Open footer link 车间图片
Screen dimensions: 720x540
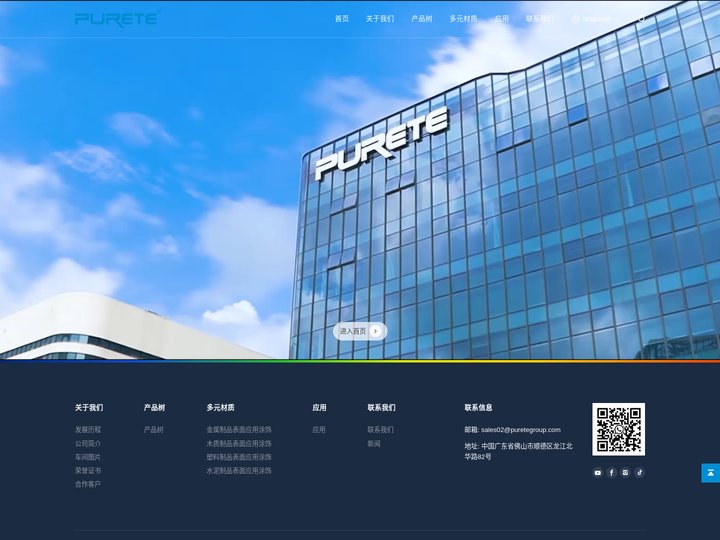click(88, 457)
